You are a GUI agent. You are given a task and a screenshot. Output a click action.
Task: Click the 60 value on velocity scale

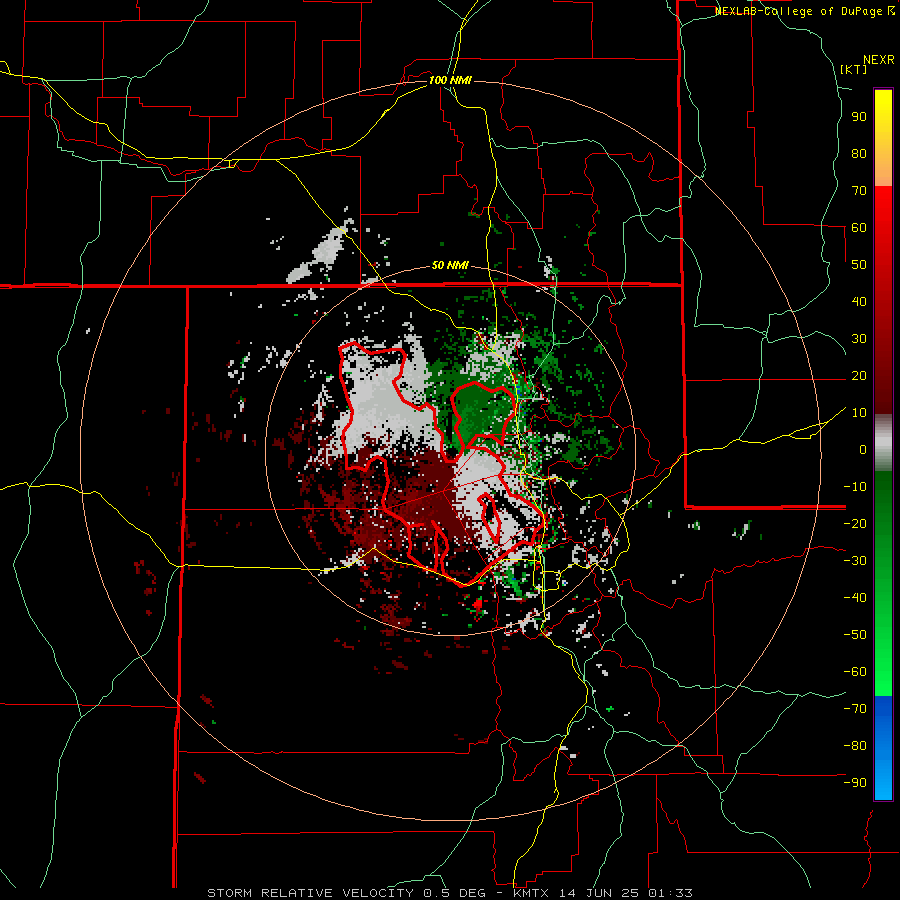pyautogui.click(x=859, y=227)
